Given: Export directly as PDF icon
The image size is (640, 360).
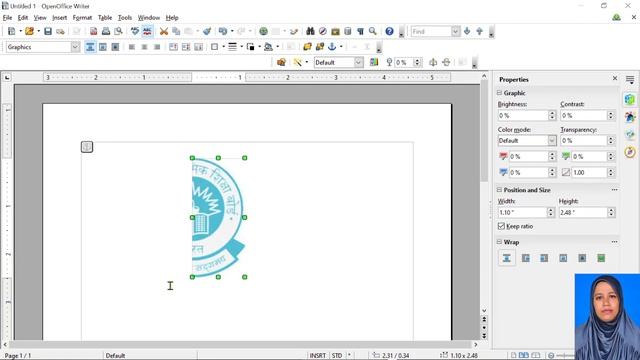Looking at the screenshot, I should pos(93,31).
